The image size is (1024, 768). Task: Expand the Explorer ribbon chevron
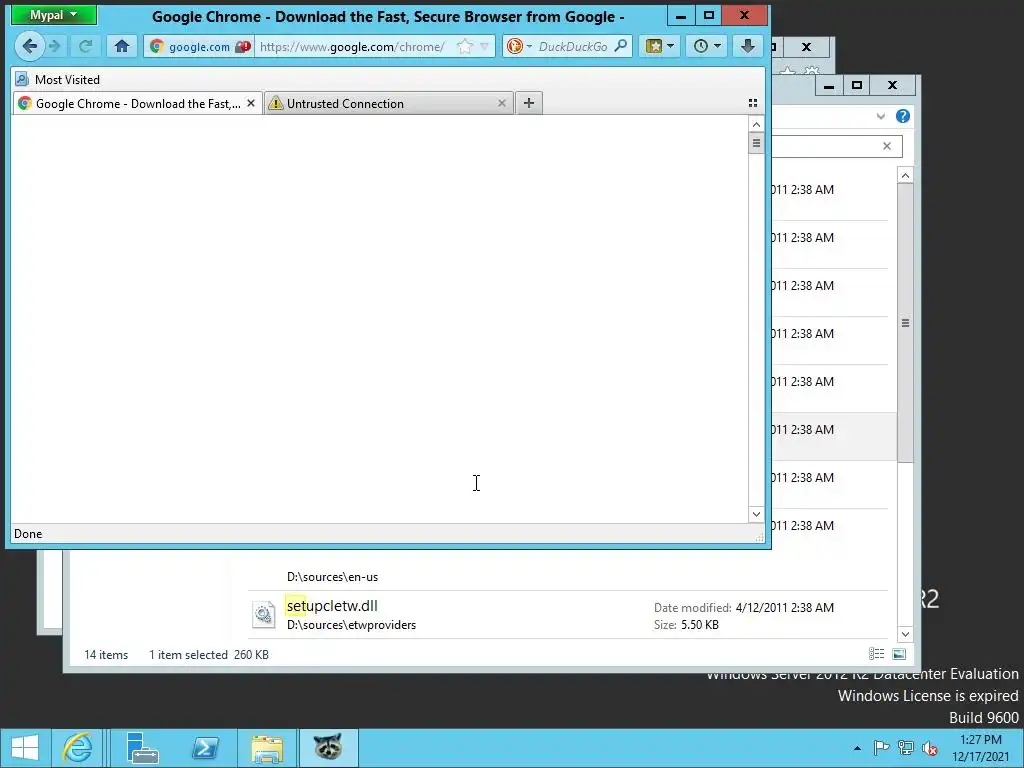[x=880, y=116]
